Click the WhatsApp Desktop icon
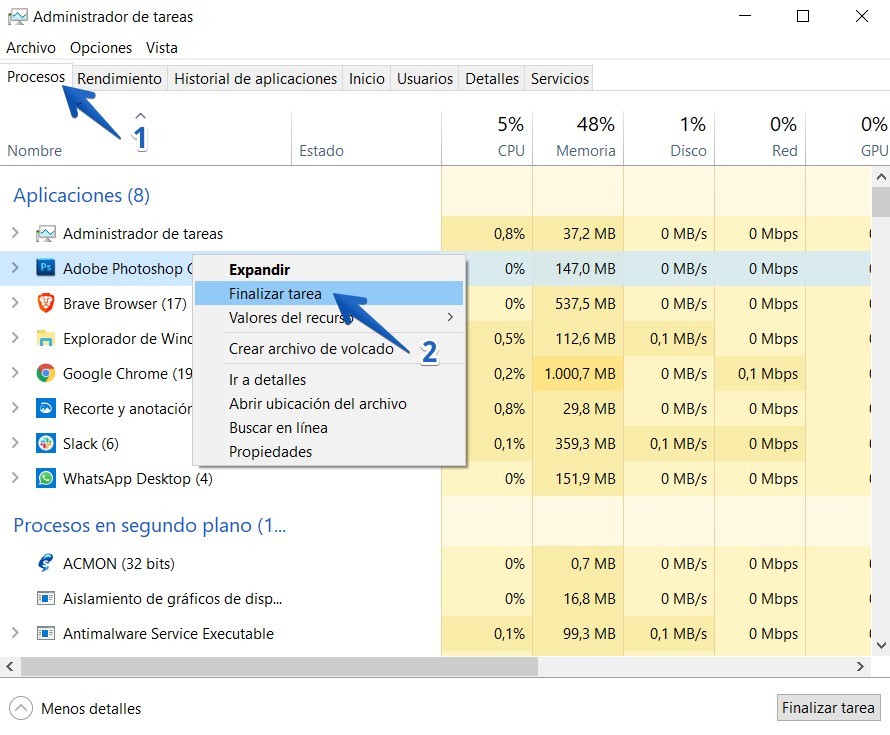The height and width of the screenshot is (735, 890). (x=45, y=478)
